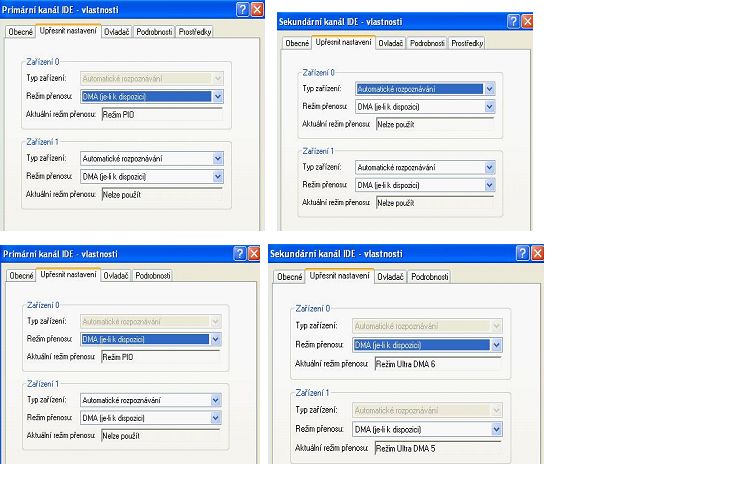Screen dimensions: 750x478
Task: Open Obecné tab in upper Primární window
Action: point(21,32)
